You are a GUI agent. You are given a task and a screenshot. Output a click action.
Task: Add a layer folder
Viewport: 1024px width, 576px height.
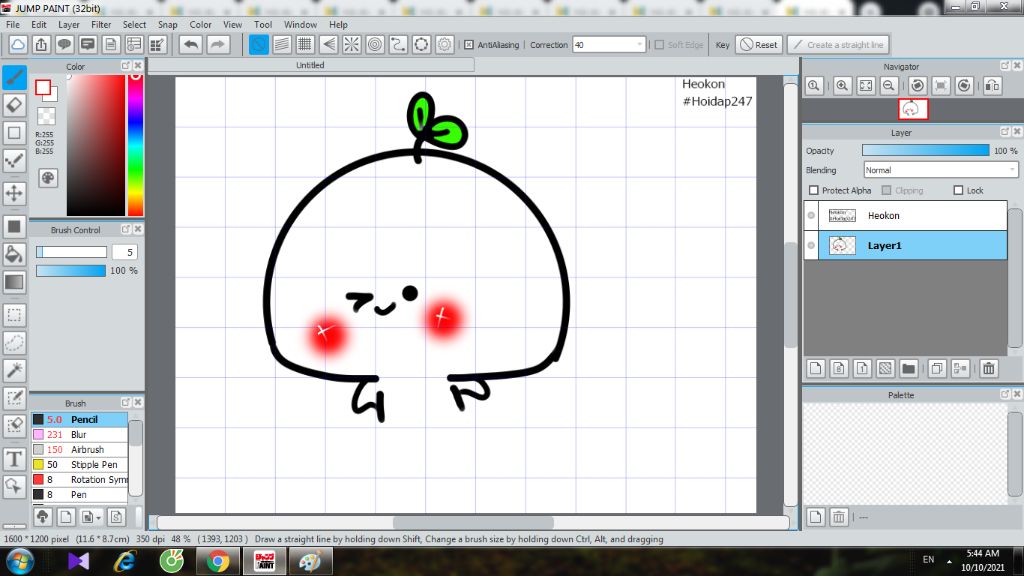(x=908, y=368)
